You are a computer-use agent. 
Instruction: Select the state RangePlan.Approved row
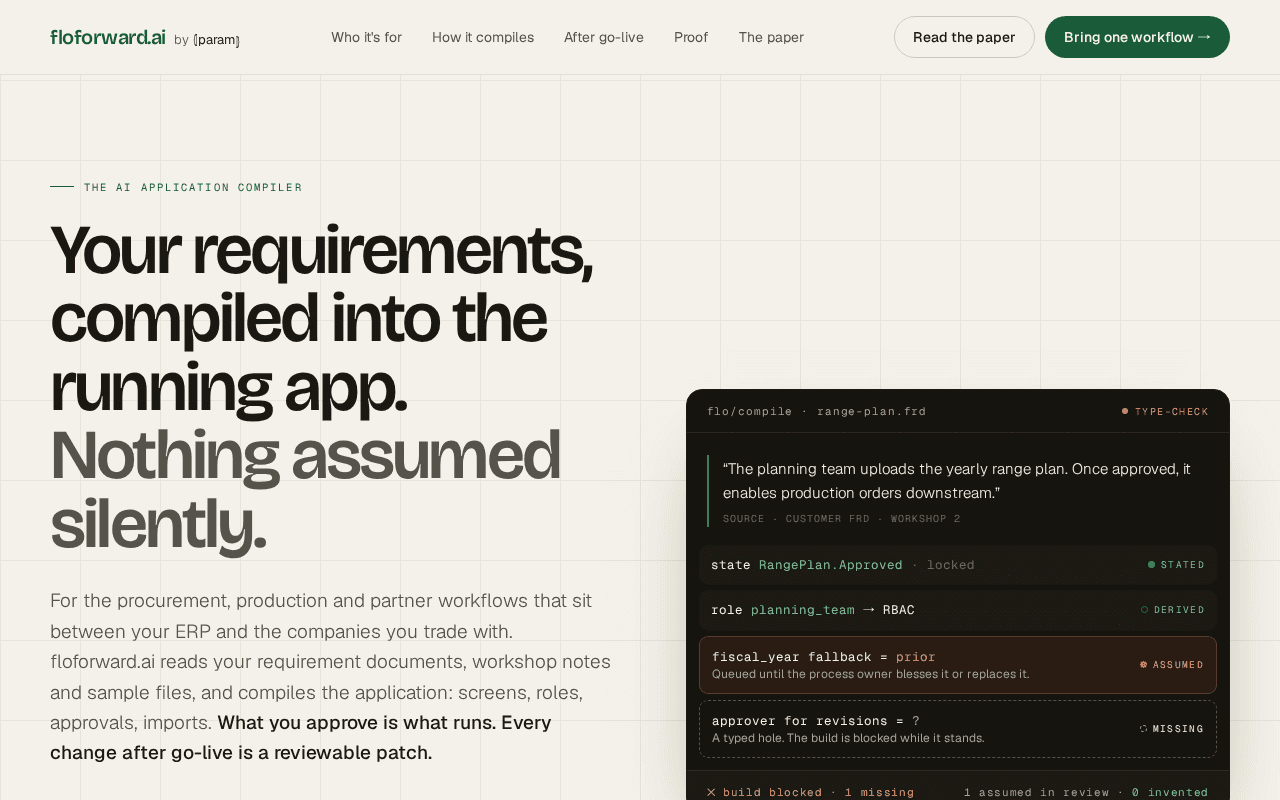coord(958,565)
